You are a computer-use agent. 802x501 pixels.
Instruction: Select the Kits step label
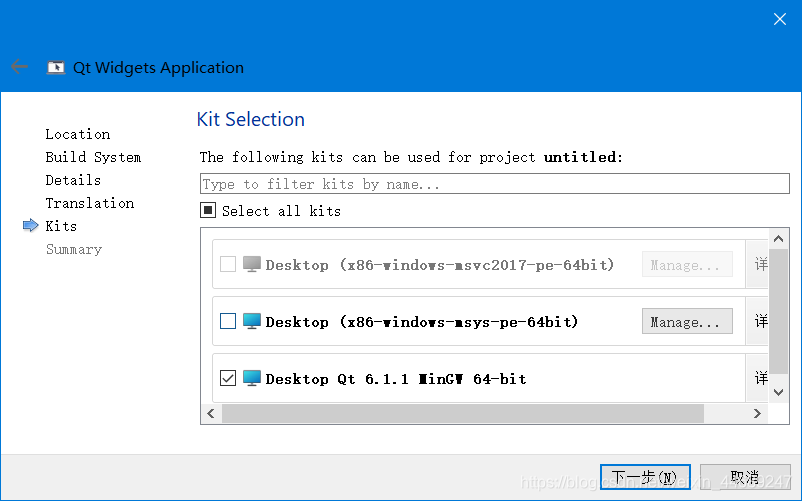point(61,226)
